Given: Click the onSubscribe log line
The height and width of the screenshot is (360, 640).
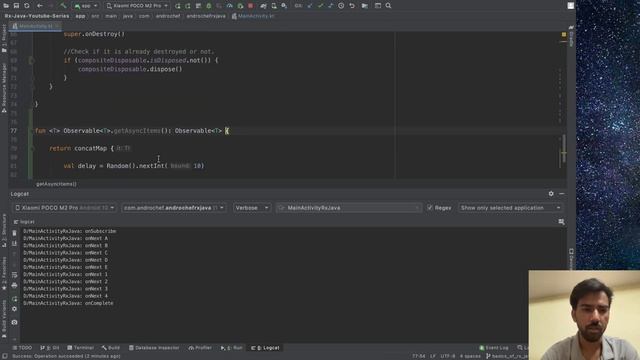Looking at the screenshot, I should pos(70,231).
